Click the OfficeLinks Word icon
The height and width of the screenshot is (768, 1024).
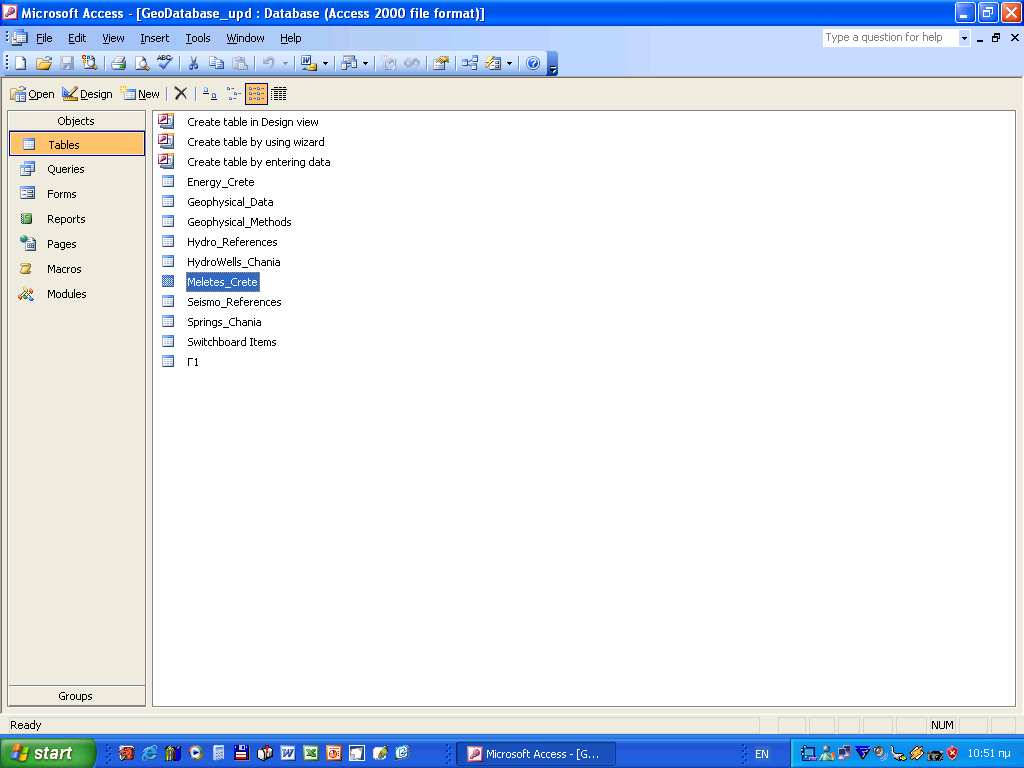click(308, 63)
